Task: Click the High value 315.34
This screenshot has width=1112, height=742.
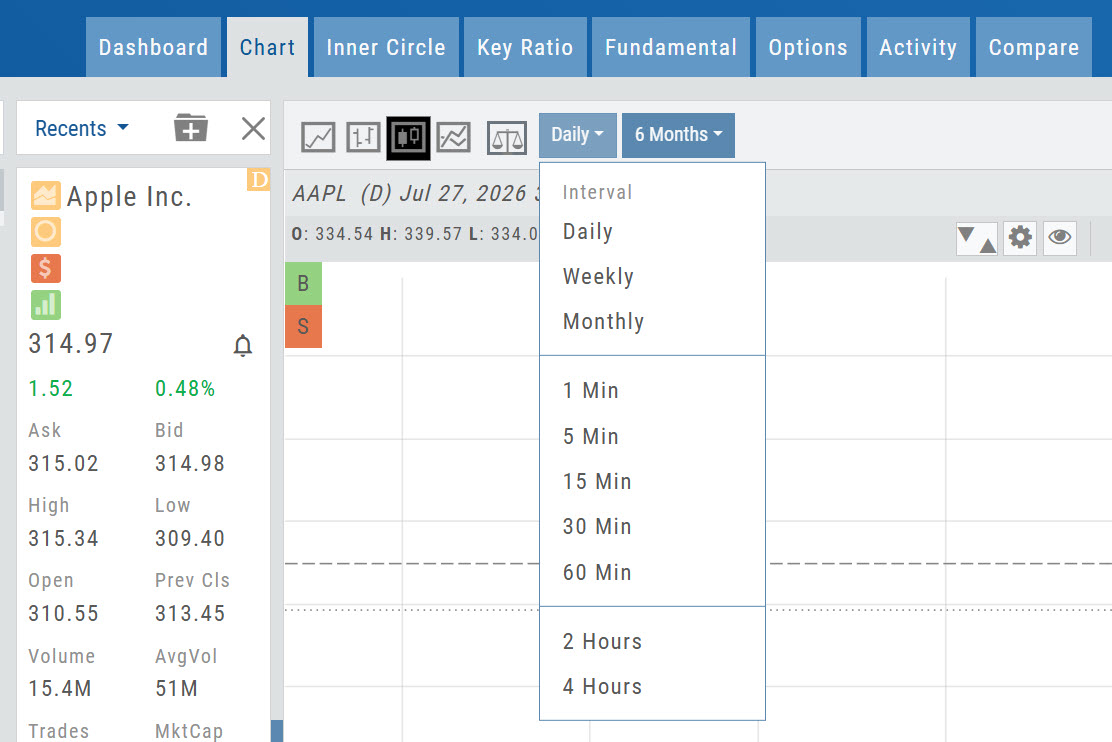Action: [x=63, y=539]
